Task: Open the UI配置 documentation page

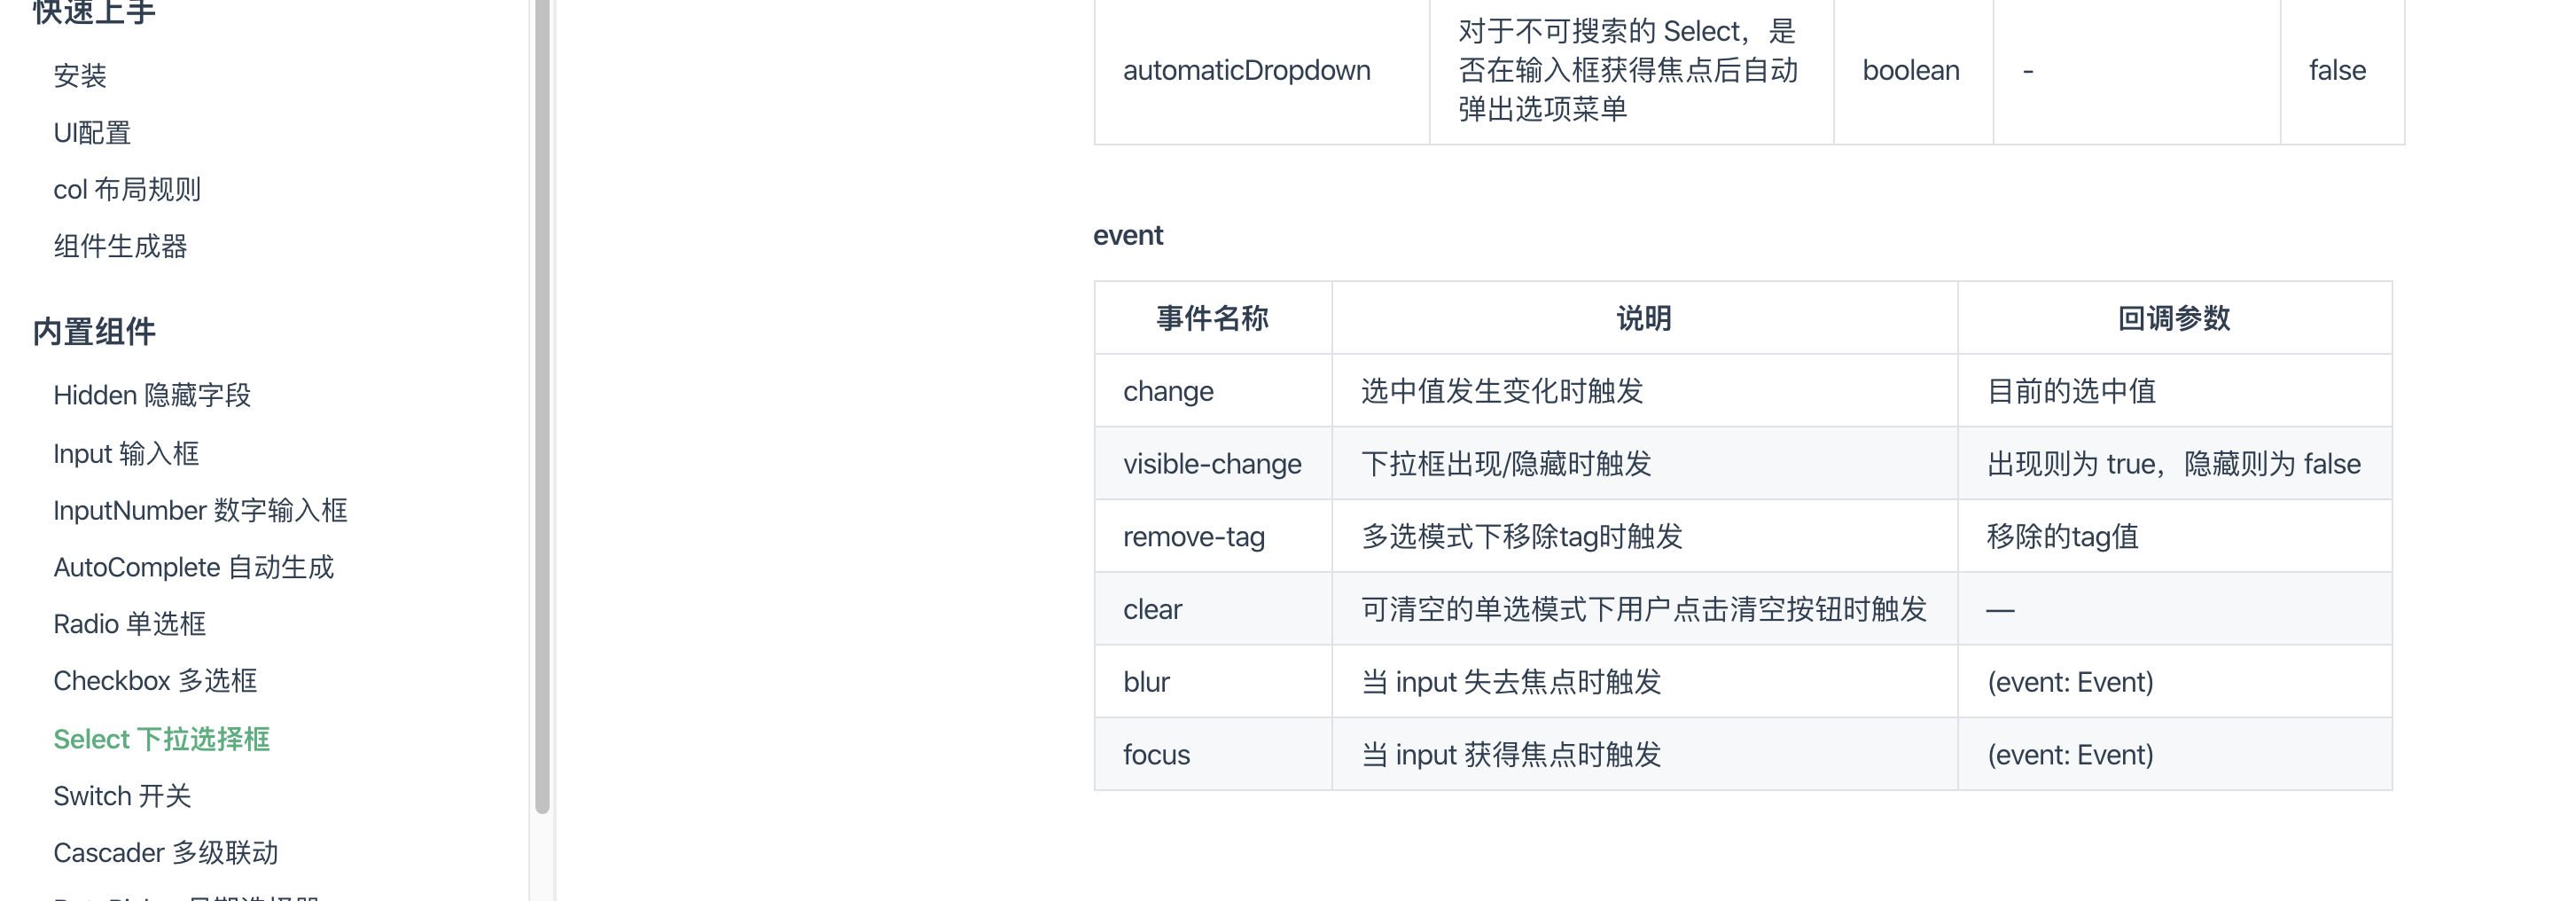Action: [91, 131]
